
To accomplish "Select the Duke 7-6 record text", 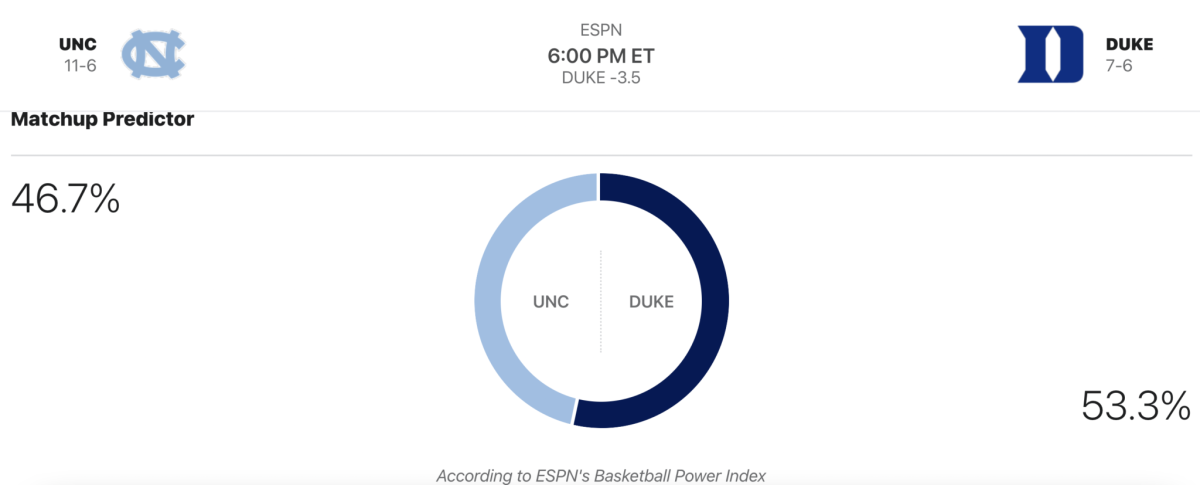I will [x=1122, y=66].
